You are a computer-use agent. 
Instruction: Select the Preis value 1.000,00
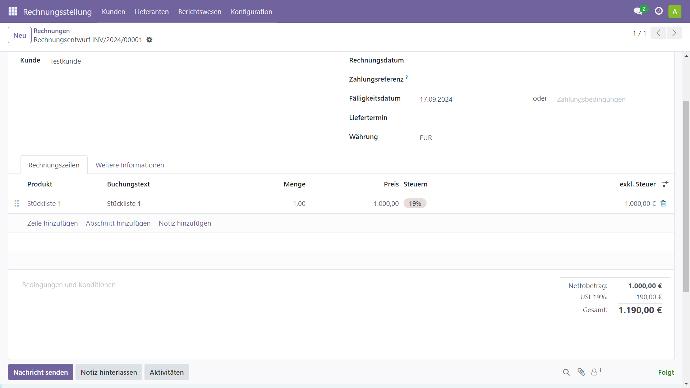pos(386,203)
